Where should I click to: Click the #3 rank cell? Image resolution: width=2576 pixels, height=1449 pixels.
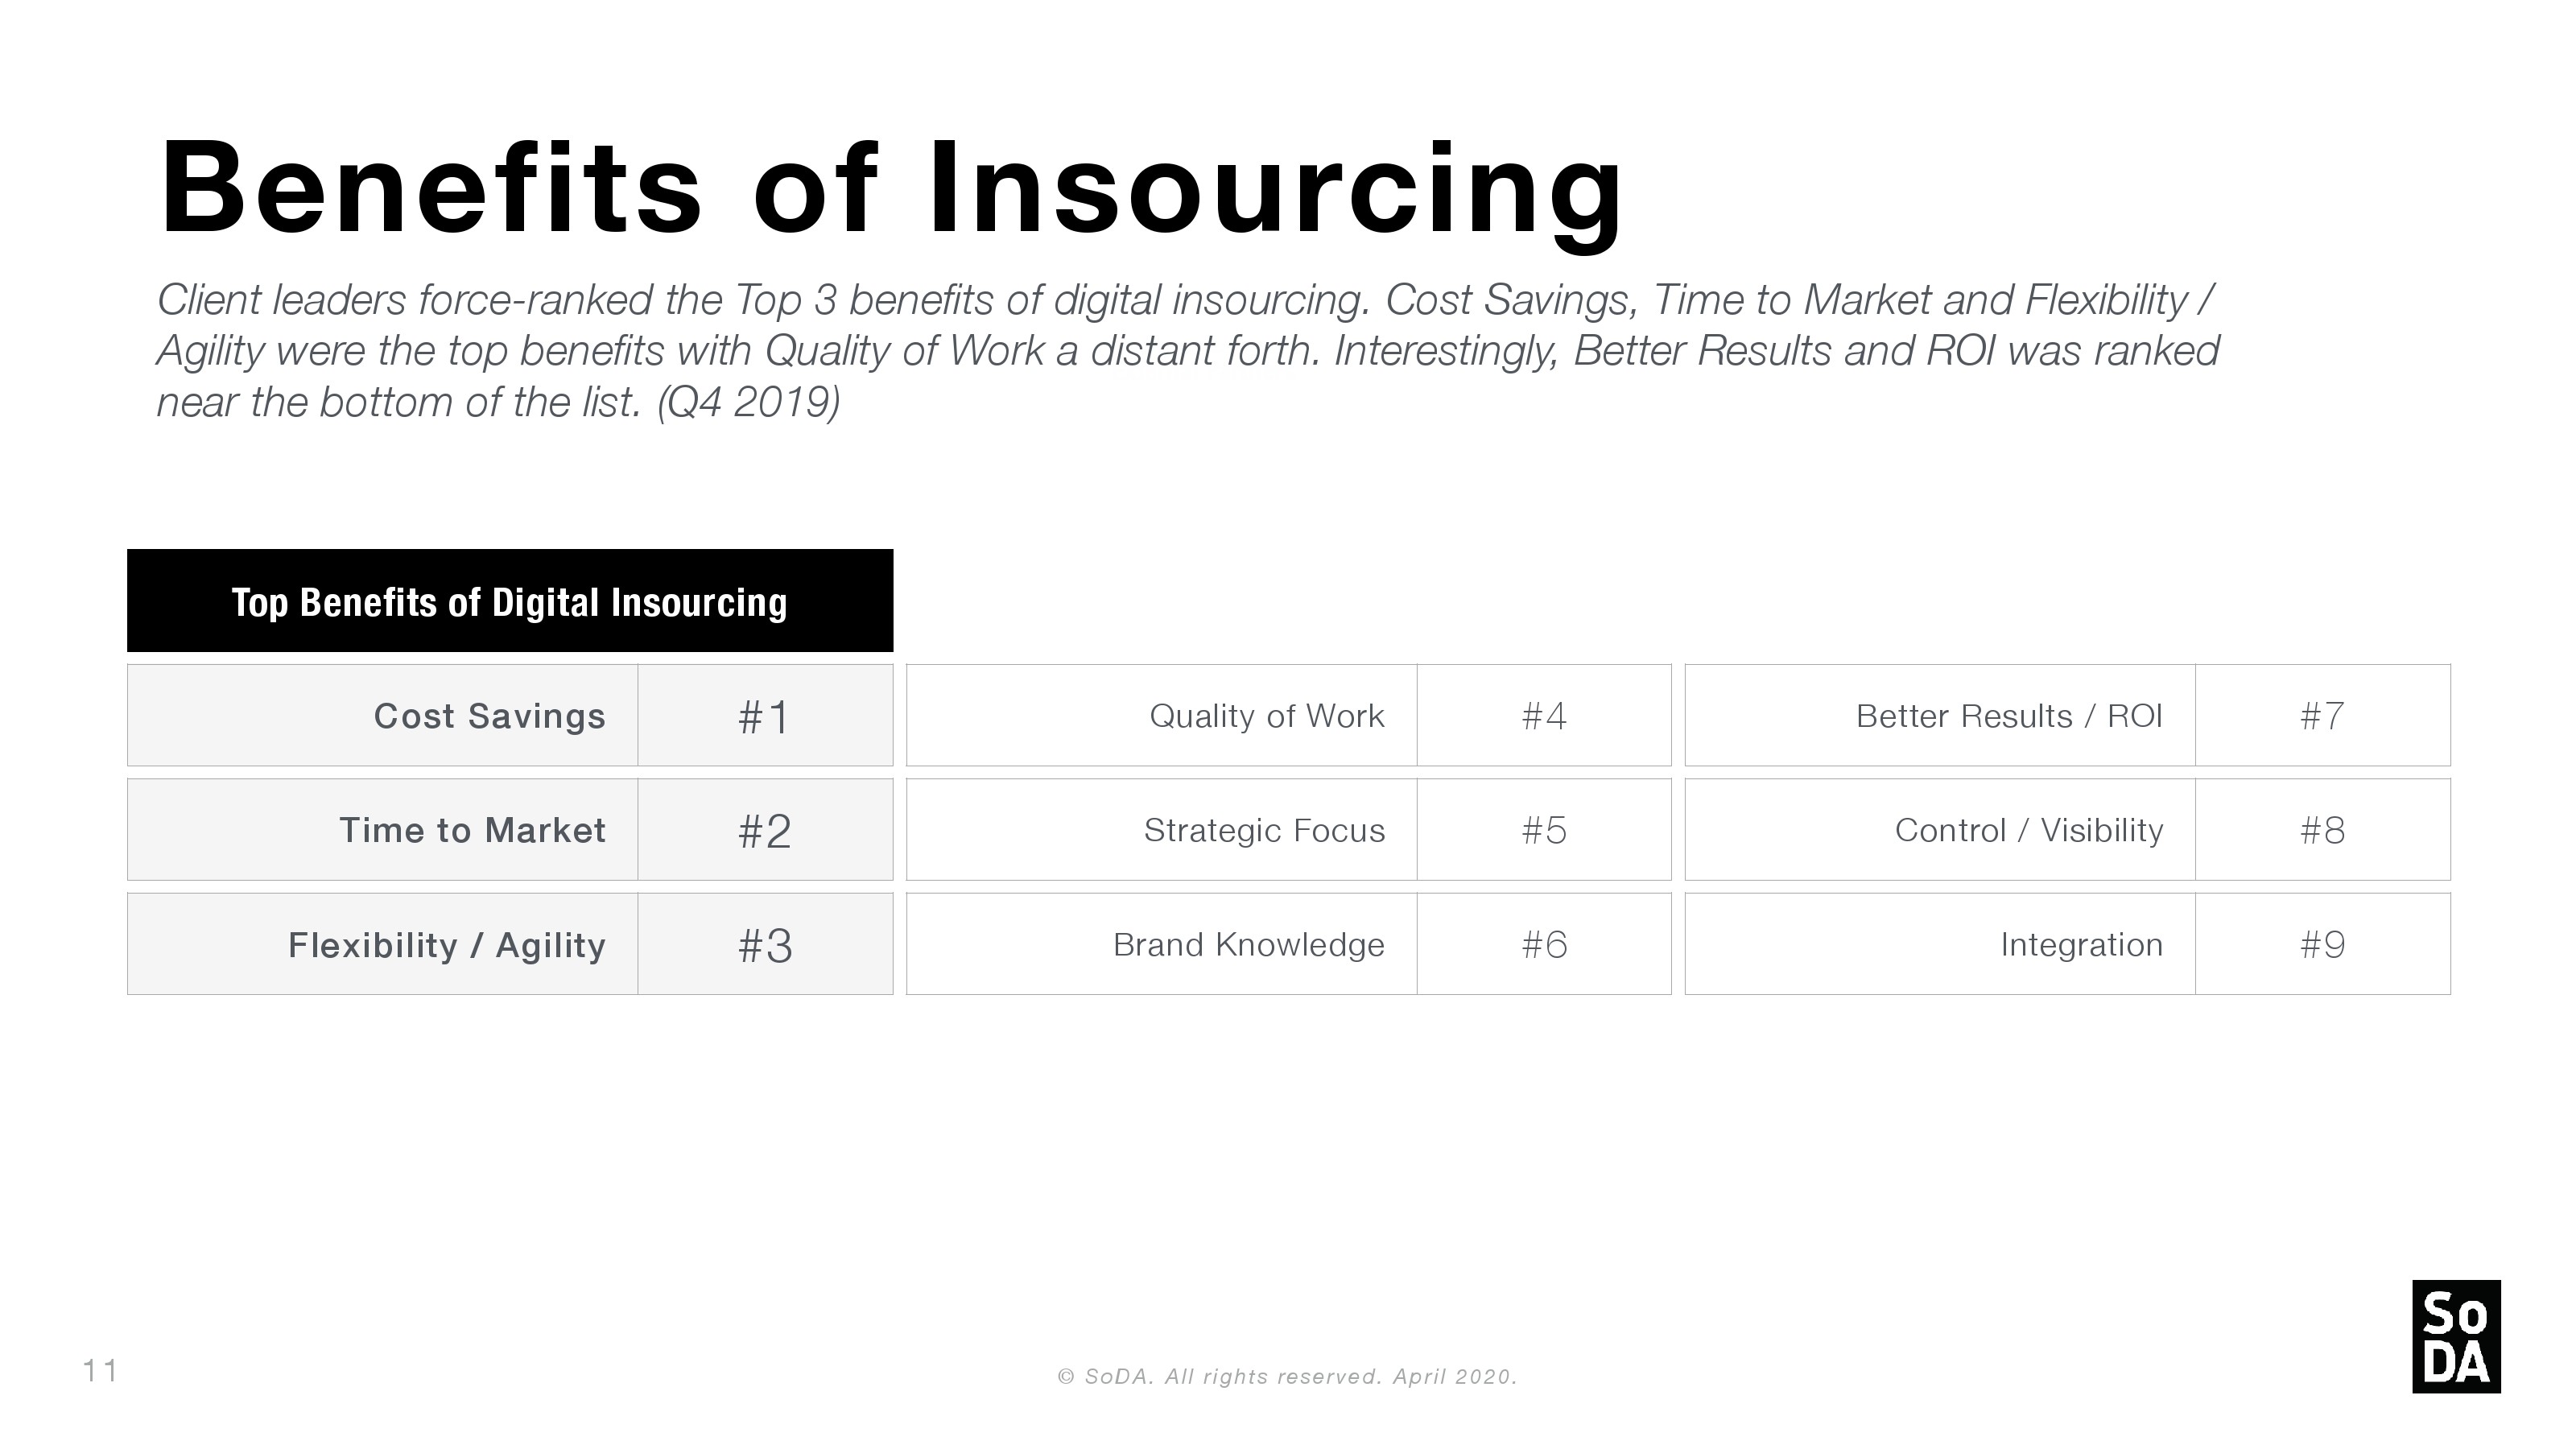click(x=765, y=945)
